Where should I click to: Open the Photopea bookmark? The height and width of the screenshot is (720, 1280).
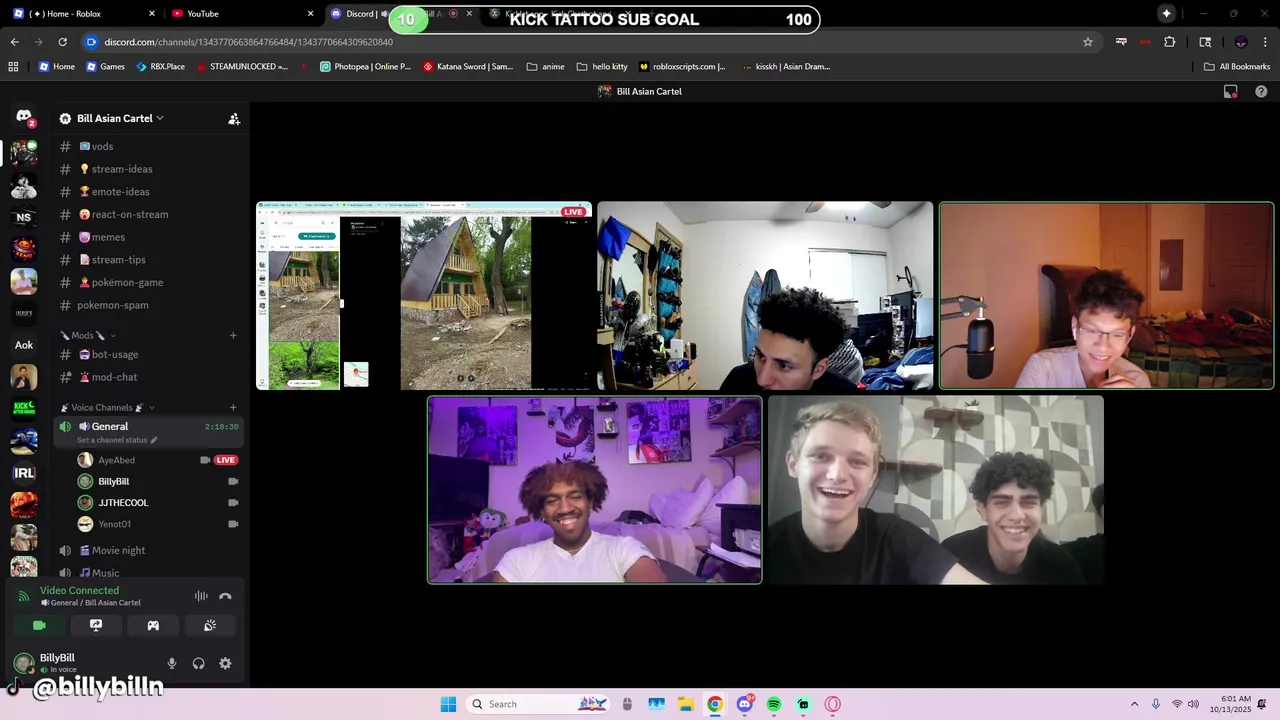click(365, 66)
